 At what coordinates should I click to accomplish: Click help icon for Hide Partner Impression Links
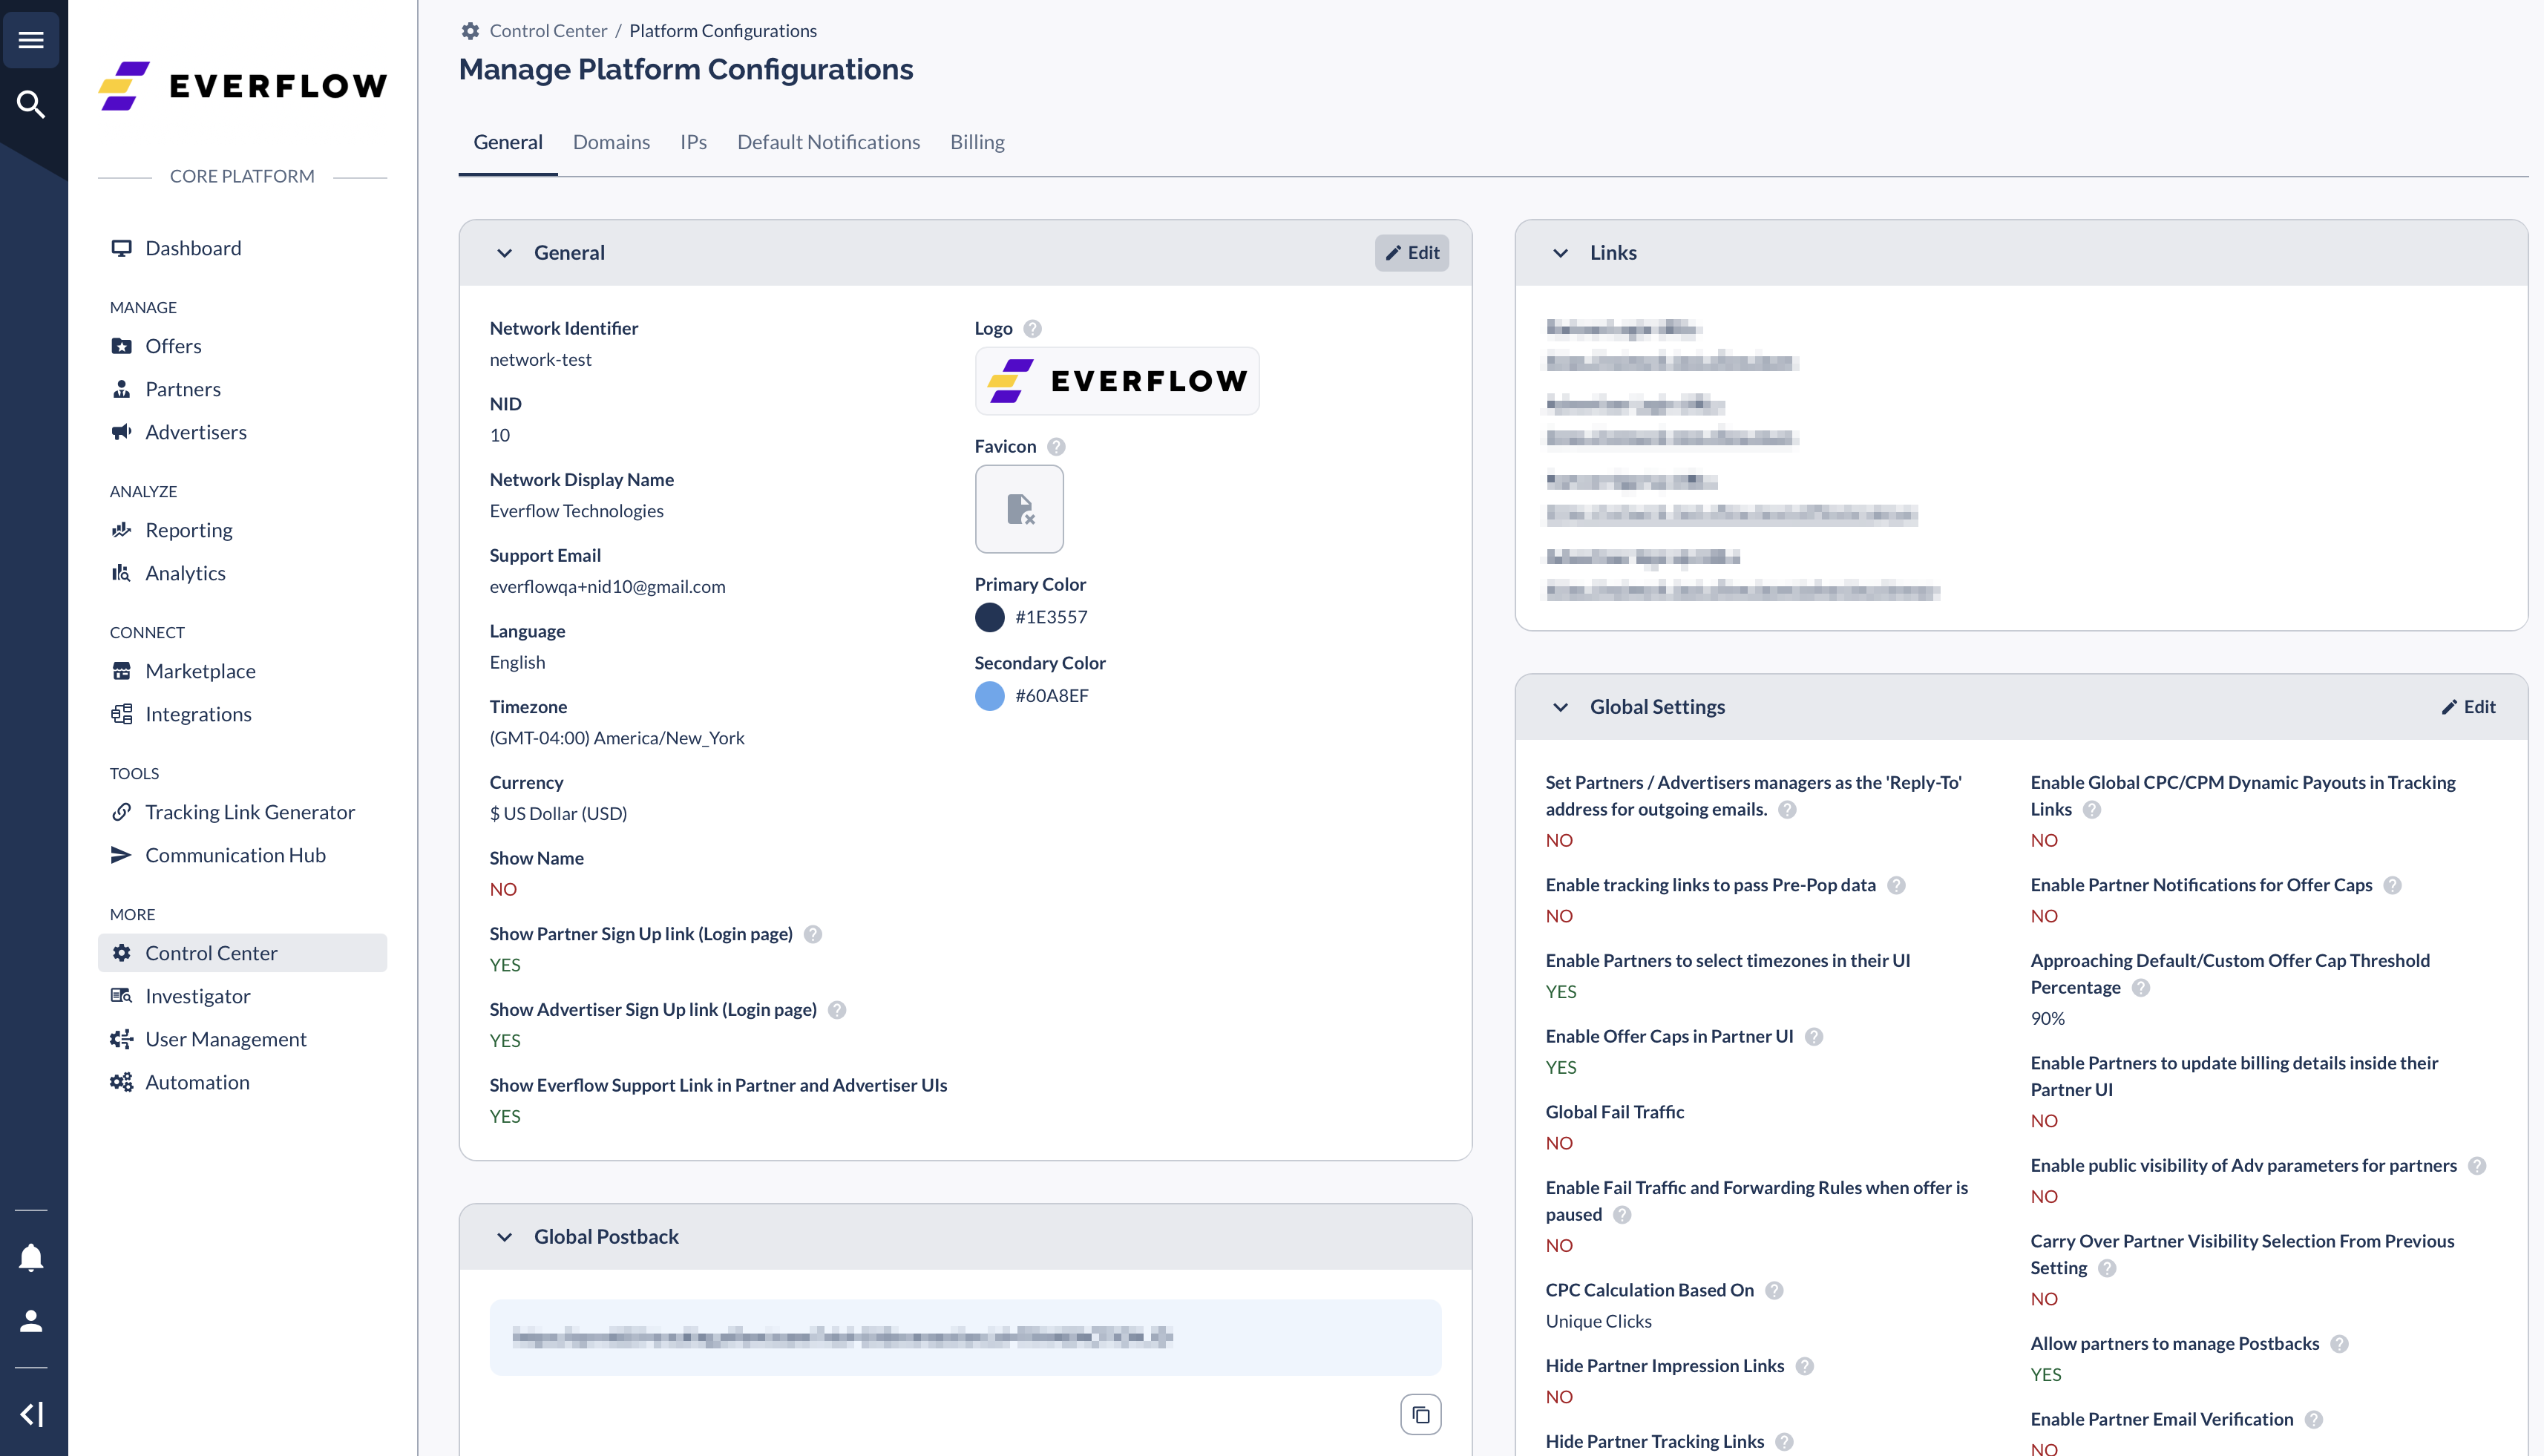click(x=1804, y=1367)
